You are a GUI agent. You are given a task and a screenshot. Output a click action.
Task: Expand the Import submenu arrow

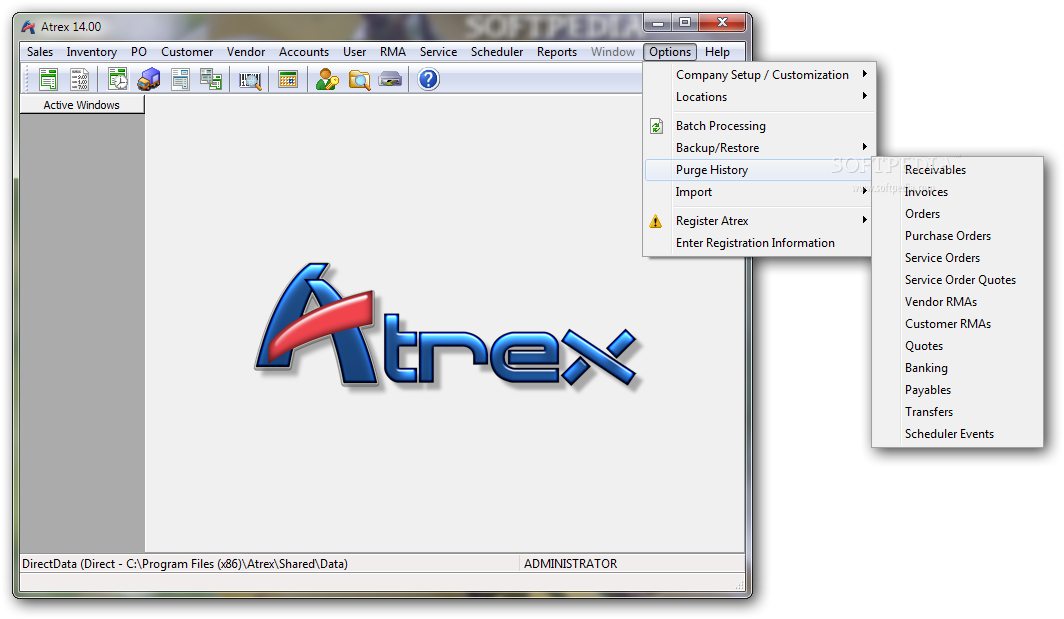coord(864,191)
